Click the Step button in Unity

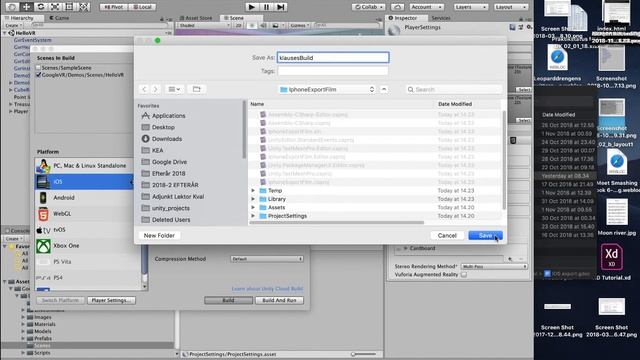pos(280,7)
